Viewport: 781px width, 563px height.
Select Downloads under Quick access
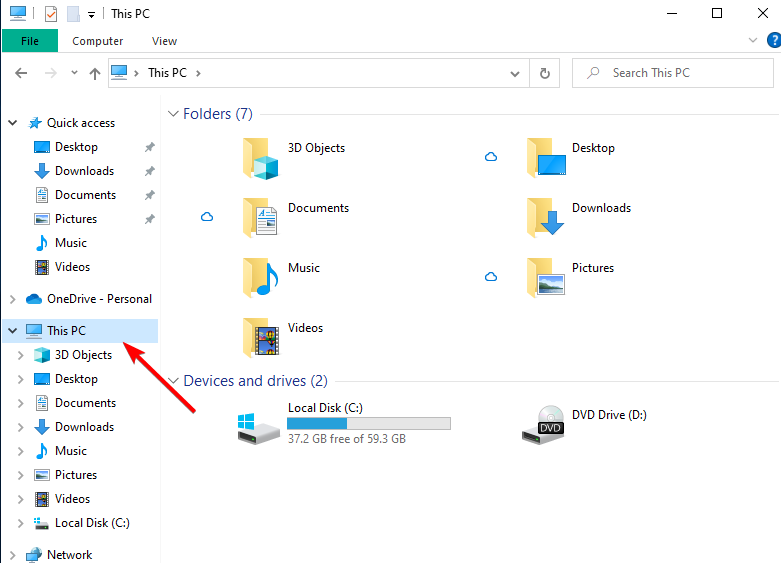click(84, 171)
